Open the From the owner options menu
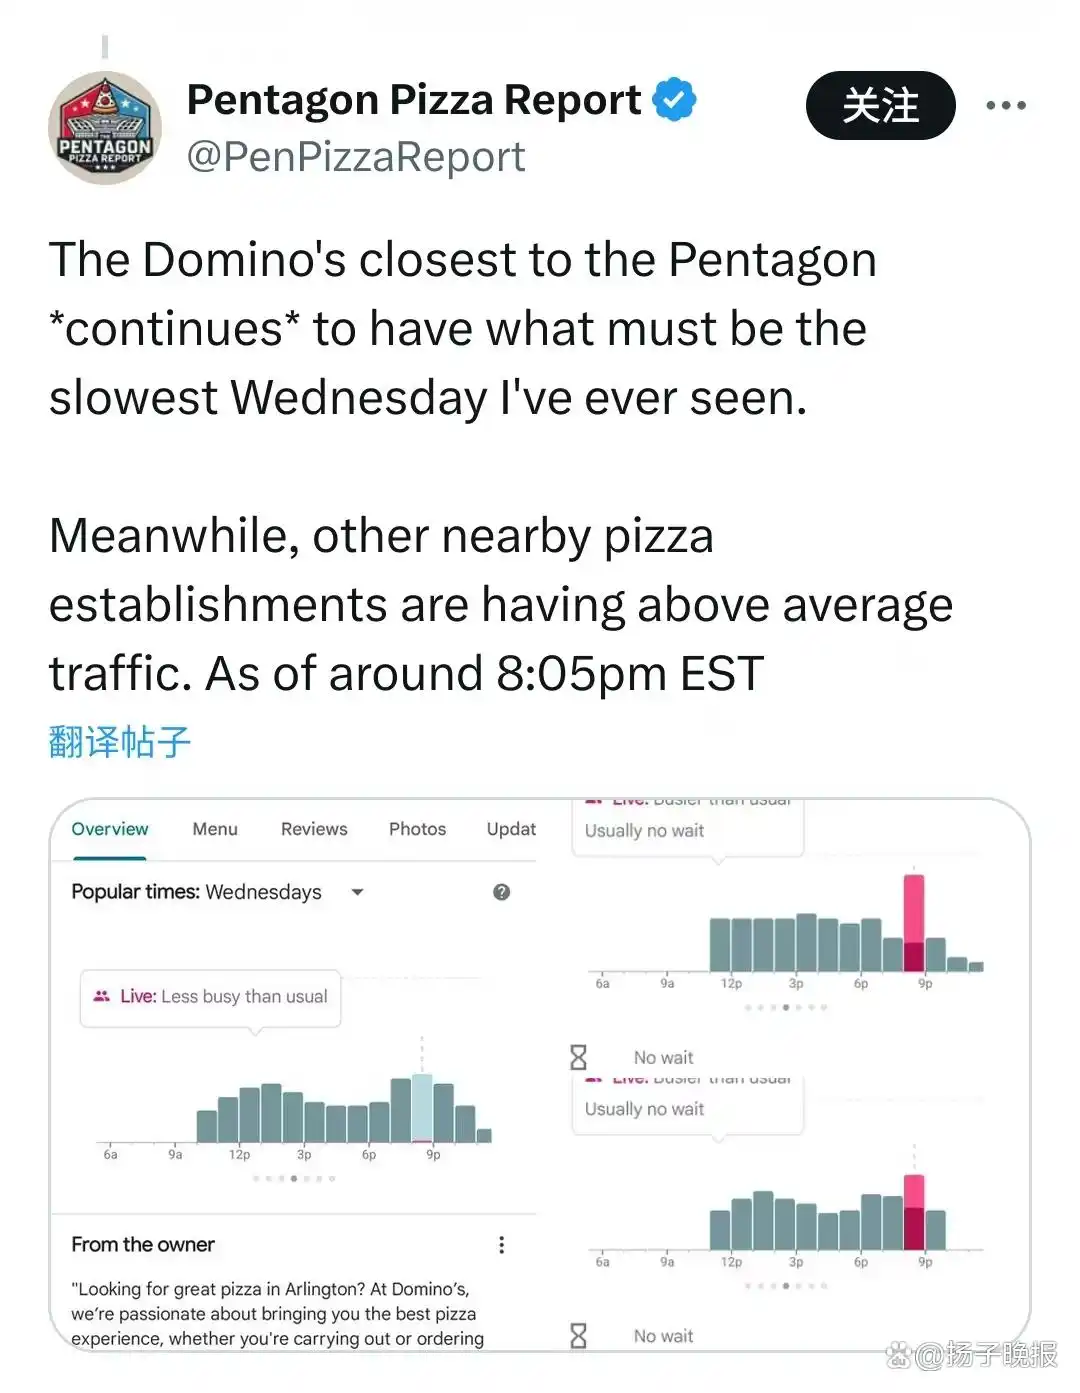This screenshot has height=1393, width=1080. pyautogui.click(x=501, y=1245)
